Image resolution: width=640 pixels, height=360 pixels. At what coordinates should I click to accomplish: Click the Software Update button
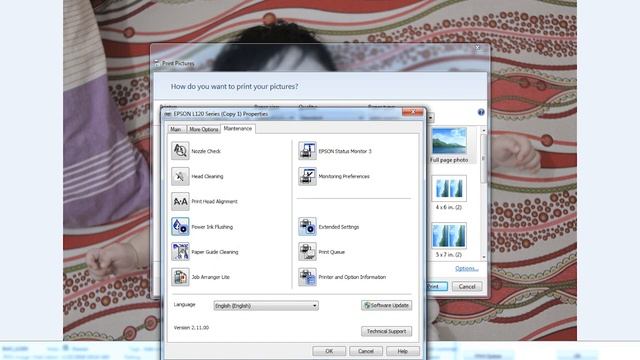click(387, 305)
